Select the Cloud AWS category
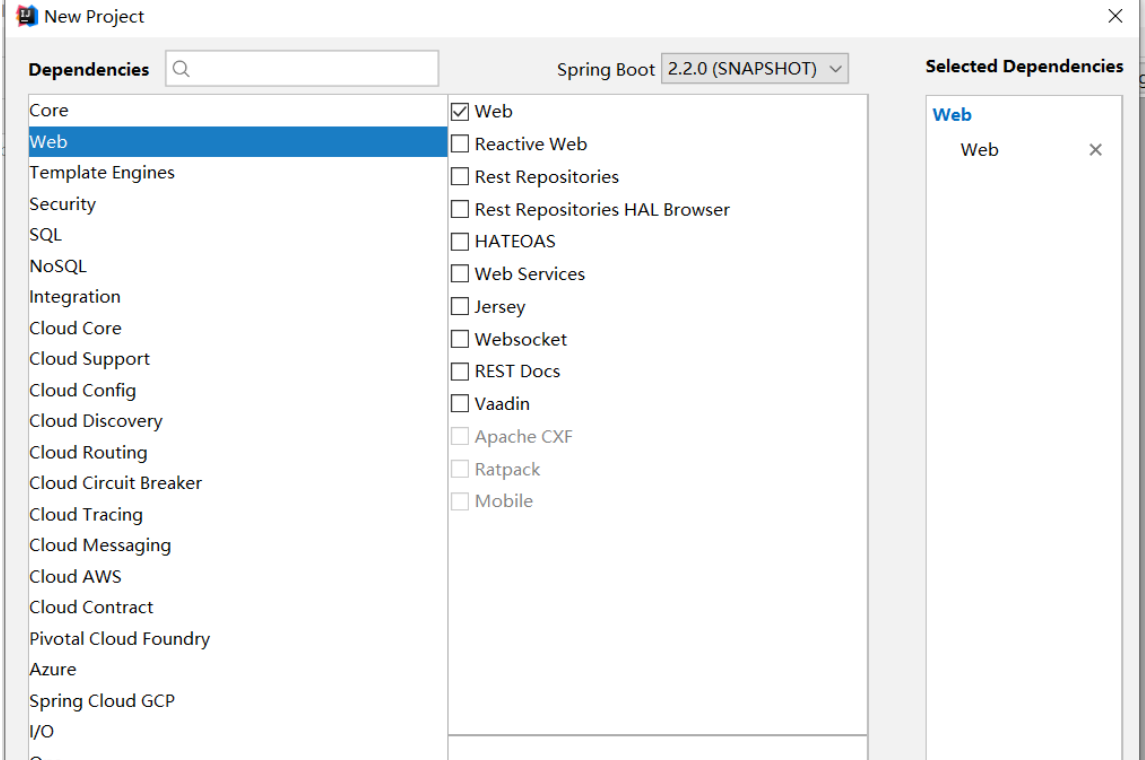The image size is (1145, 760). (x=238, y=576)
